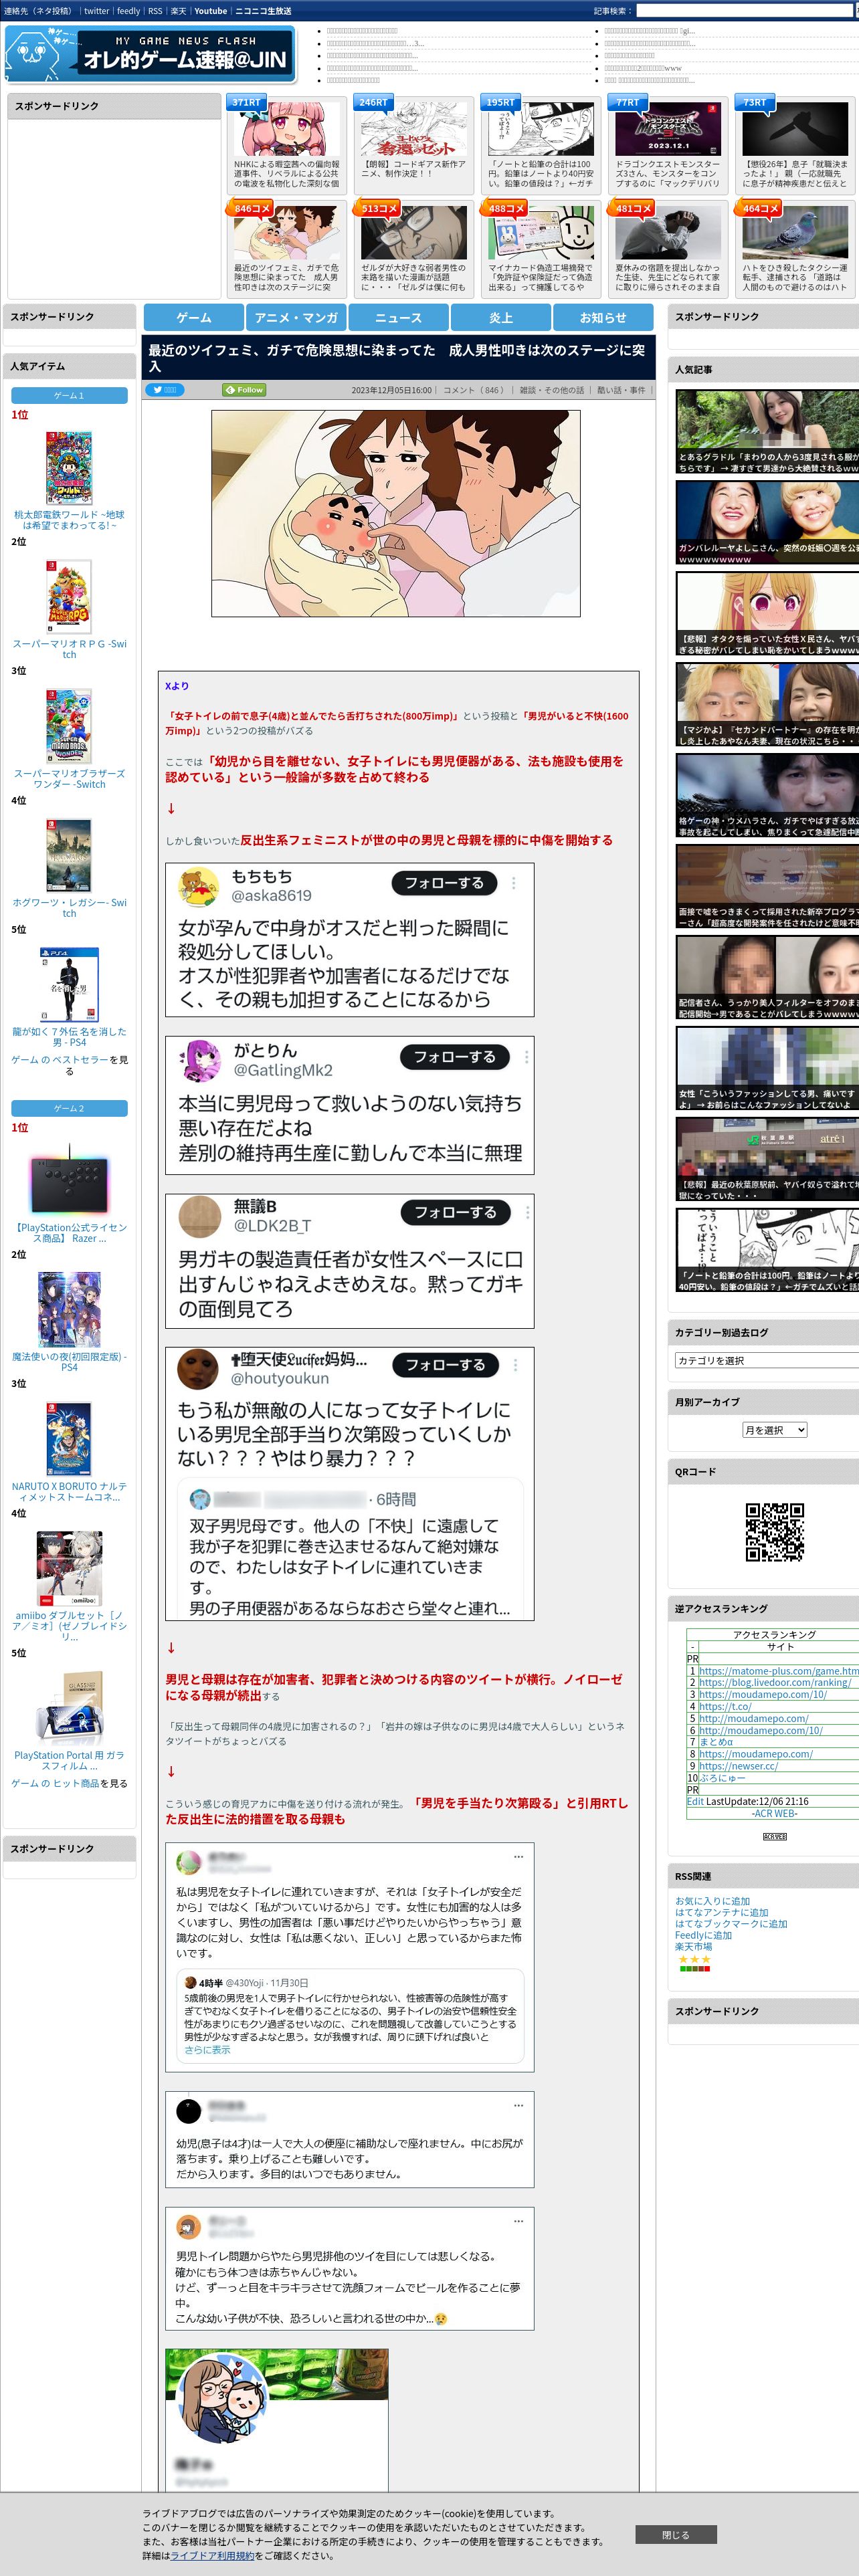This screenshot has height=2576, width=859.
Task: Click さらに表示 in the quoted tweet
Action: coord(207,2049)
